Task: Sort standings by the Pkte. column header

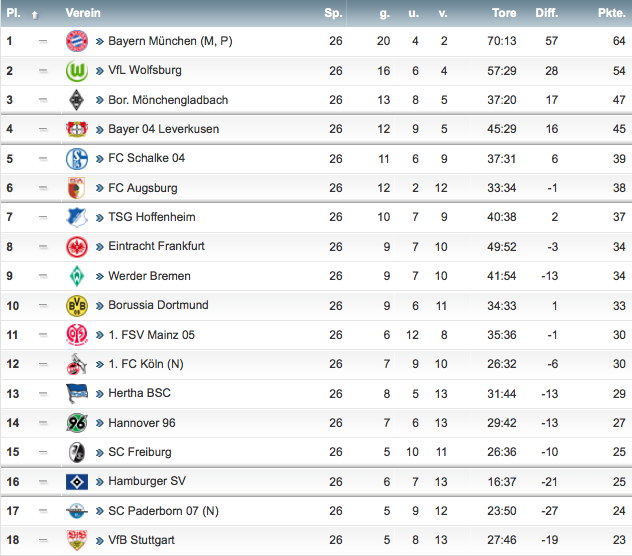Action: pyautogui.click(x=611, y=13)
